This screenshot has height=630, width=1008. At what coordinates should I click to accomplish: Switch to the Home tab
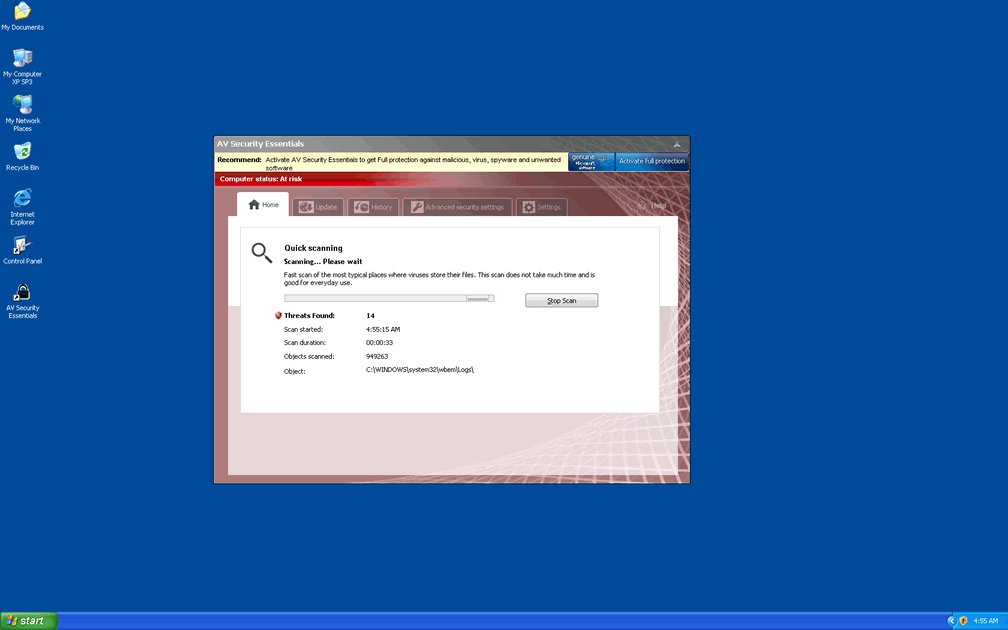point(263,205)
